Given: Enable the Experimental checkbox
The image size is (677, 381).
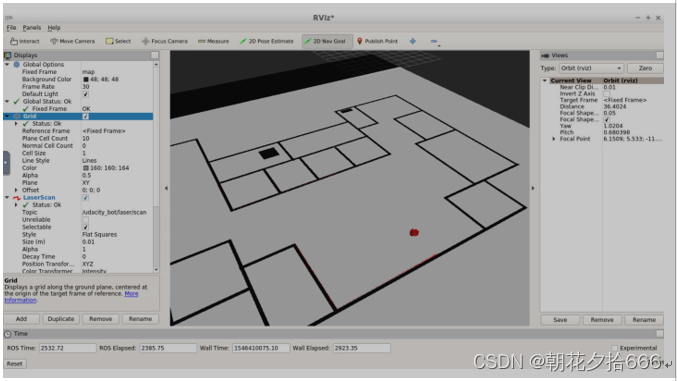Looking at the screenshot, I should coord(614,348).
